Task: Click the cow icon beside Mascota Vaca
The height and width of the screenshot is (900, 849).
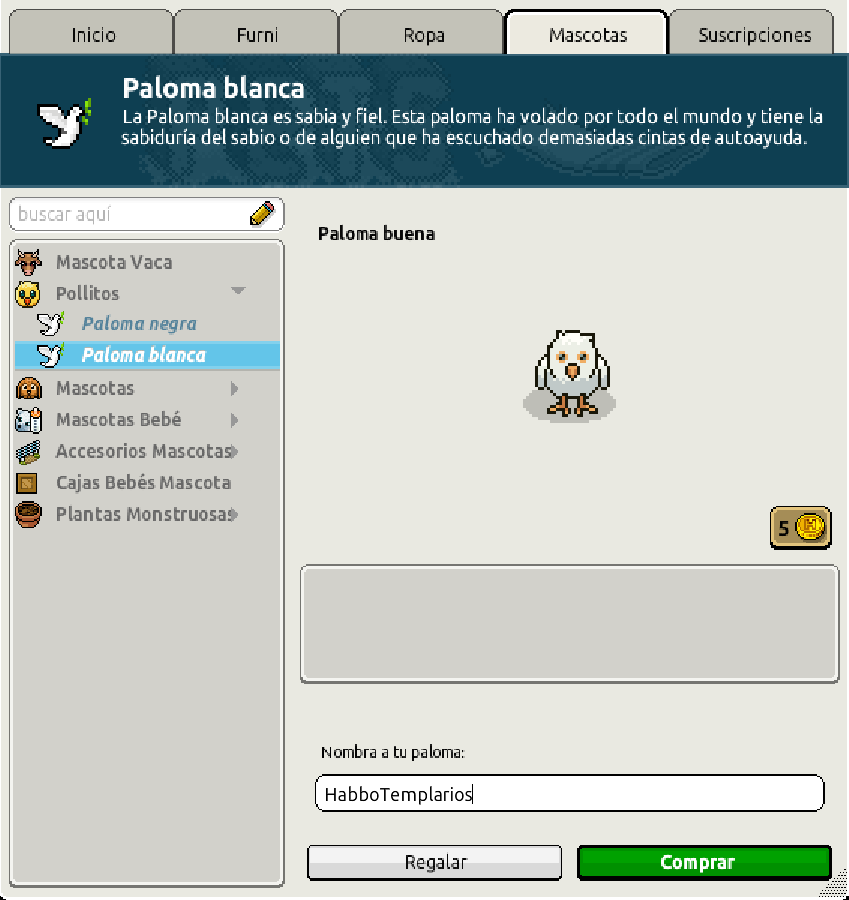Action: [x=28, y=262]
